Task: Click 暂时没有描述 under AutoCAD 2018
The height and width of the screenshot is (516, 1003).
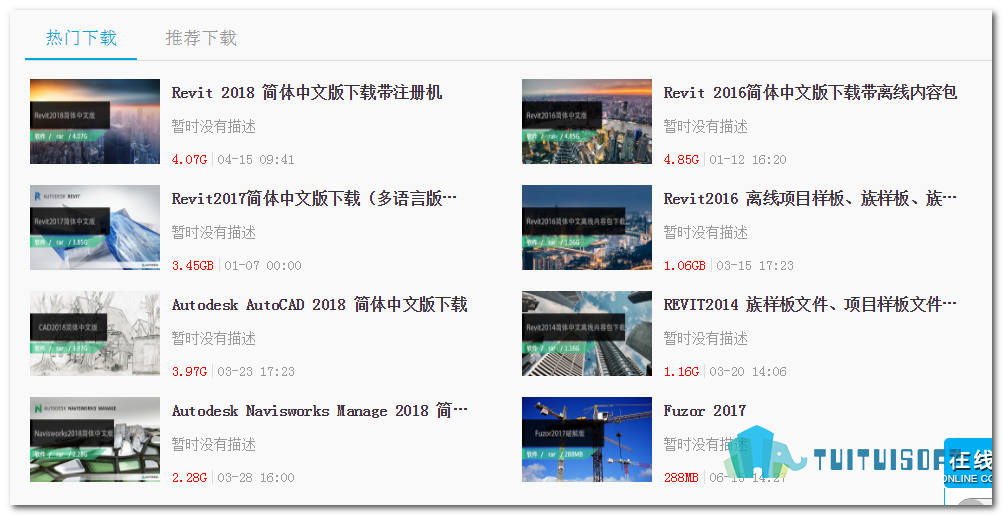Action: pos(214,338)
